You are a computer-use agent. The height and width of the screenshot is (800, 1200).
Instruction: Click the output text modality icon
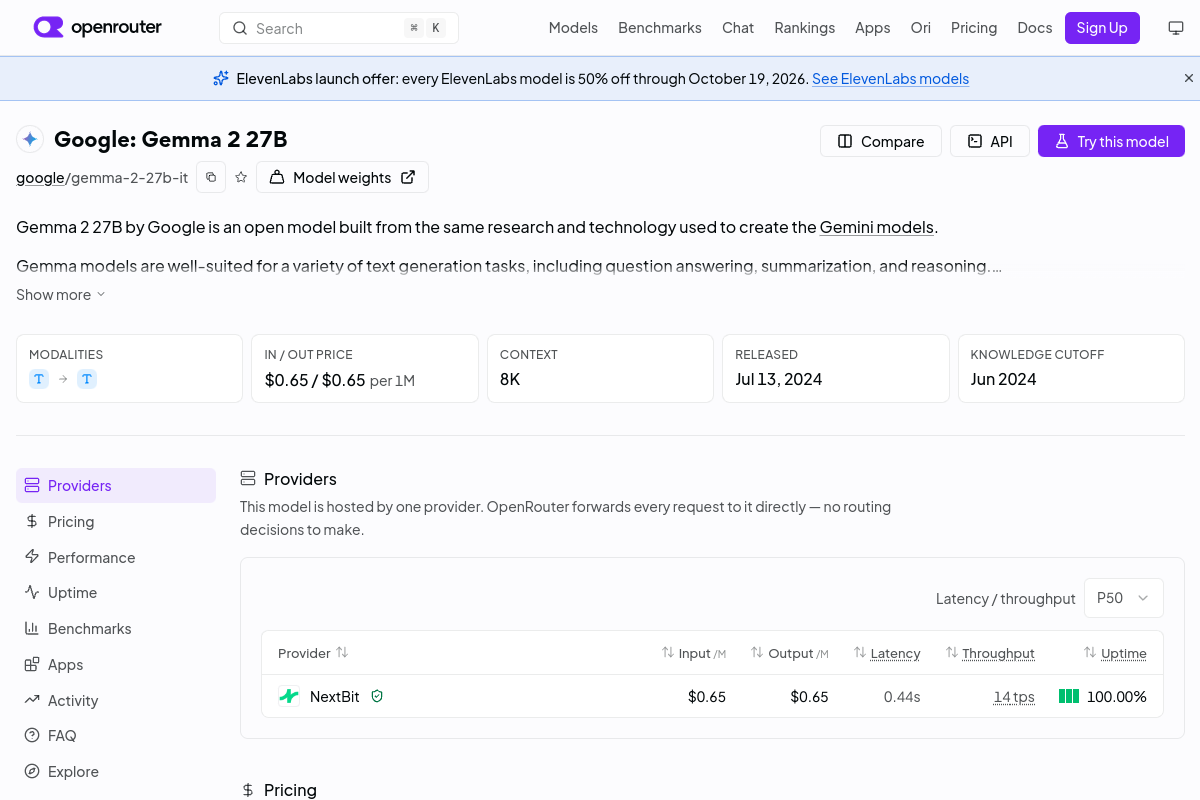(x=87, y=379)
